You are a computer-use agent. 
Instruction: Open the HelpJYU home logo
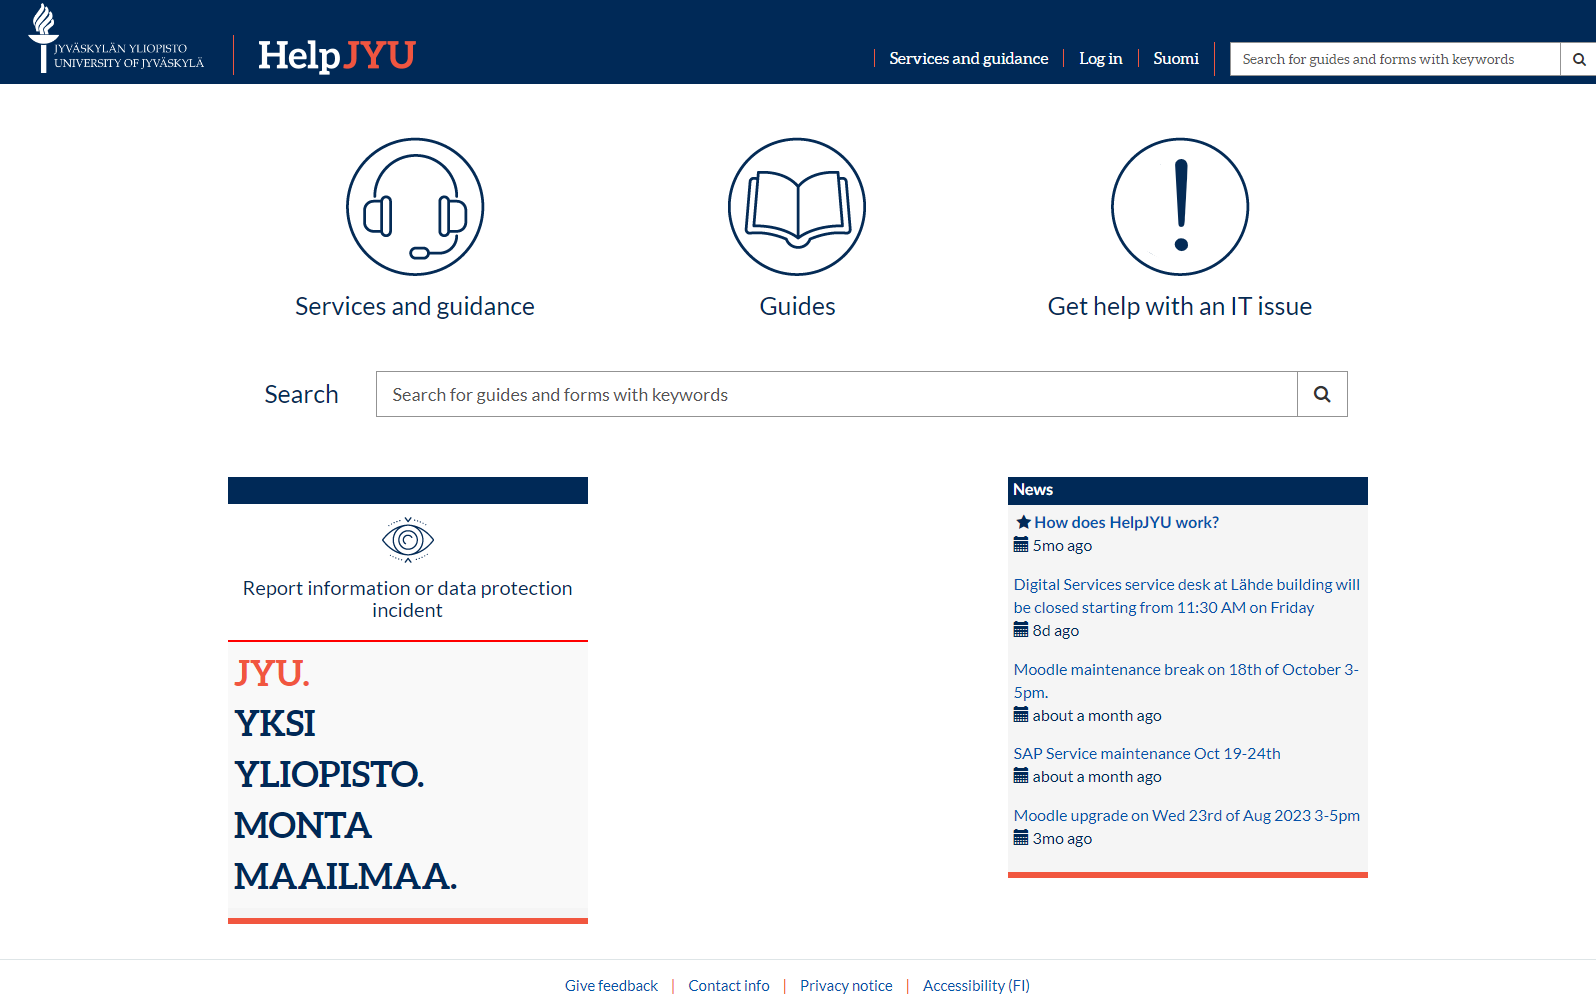point(337,55)
